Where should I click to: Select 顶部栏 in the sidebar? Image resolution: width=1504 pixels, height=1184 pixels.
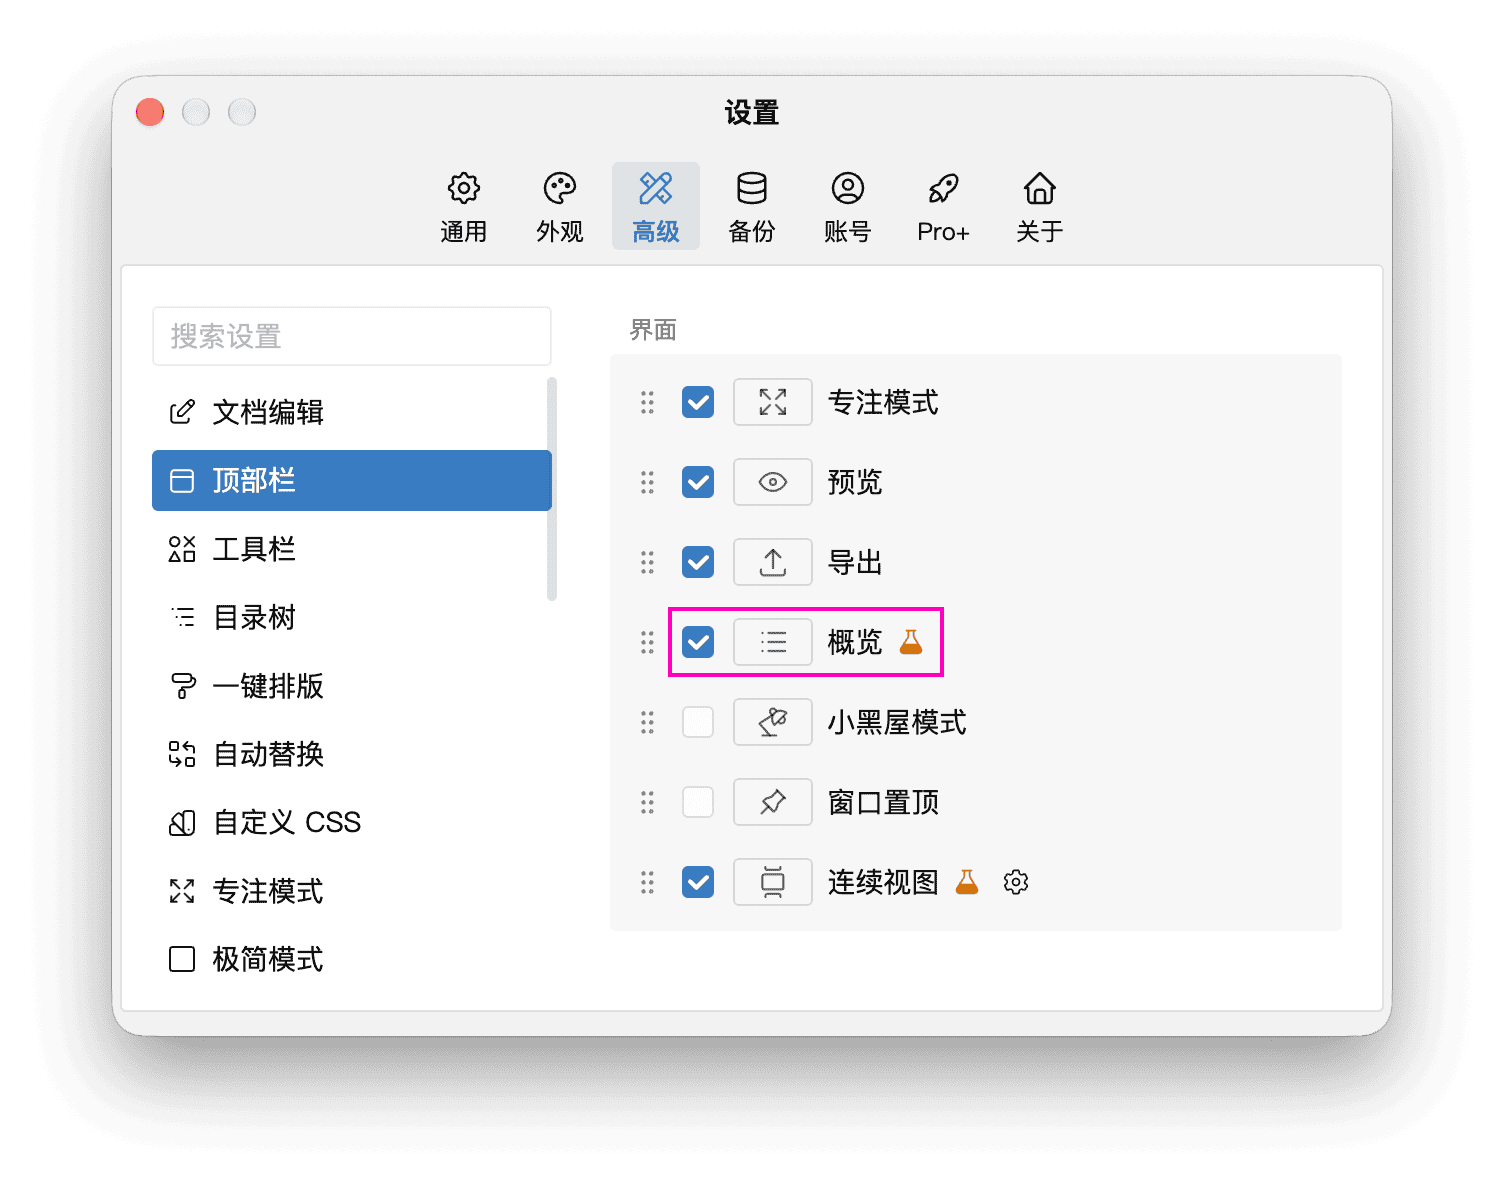click(x=352, y=480)
